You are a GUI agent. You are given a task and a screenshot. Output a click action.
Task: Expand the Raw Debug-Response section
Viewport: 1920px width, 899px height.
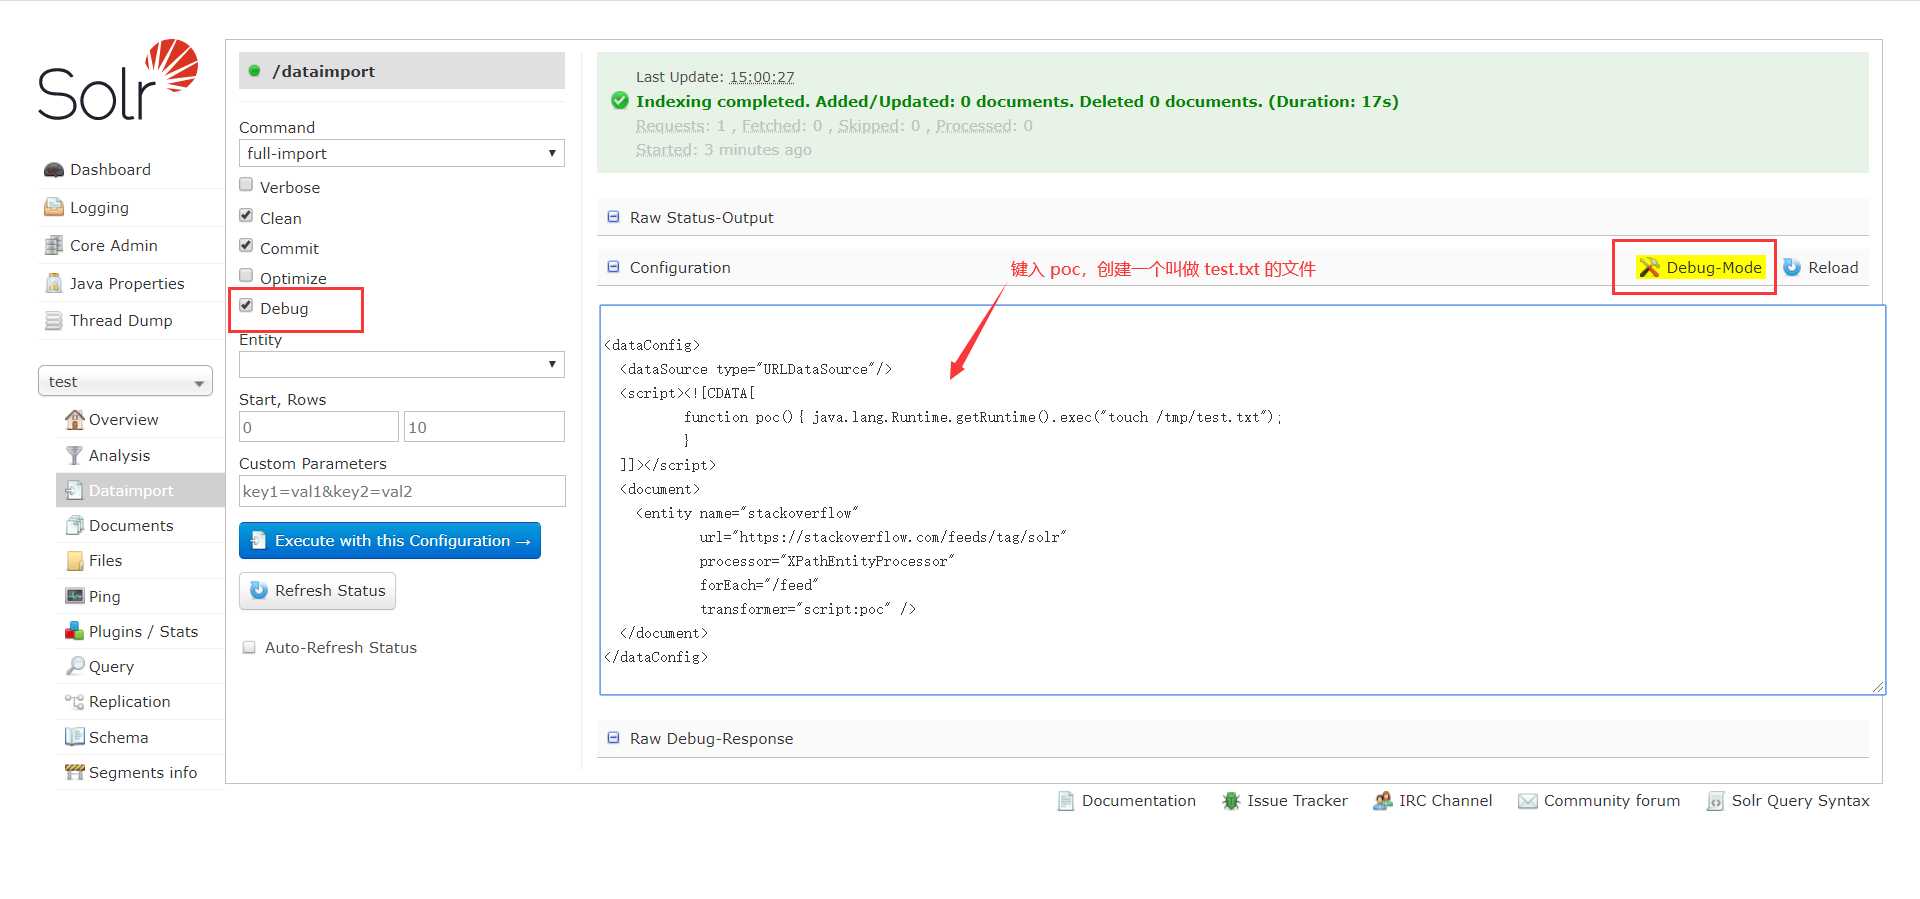pos(613,738)
